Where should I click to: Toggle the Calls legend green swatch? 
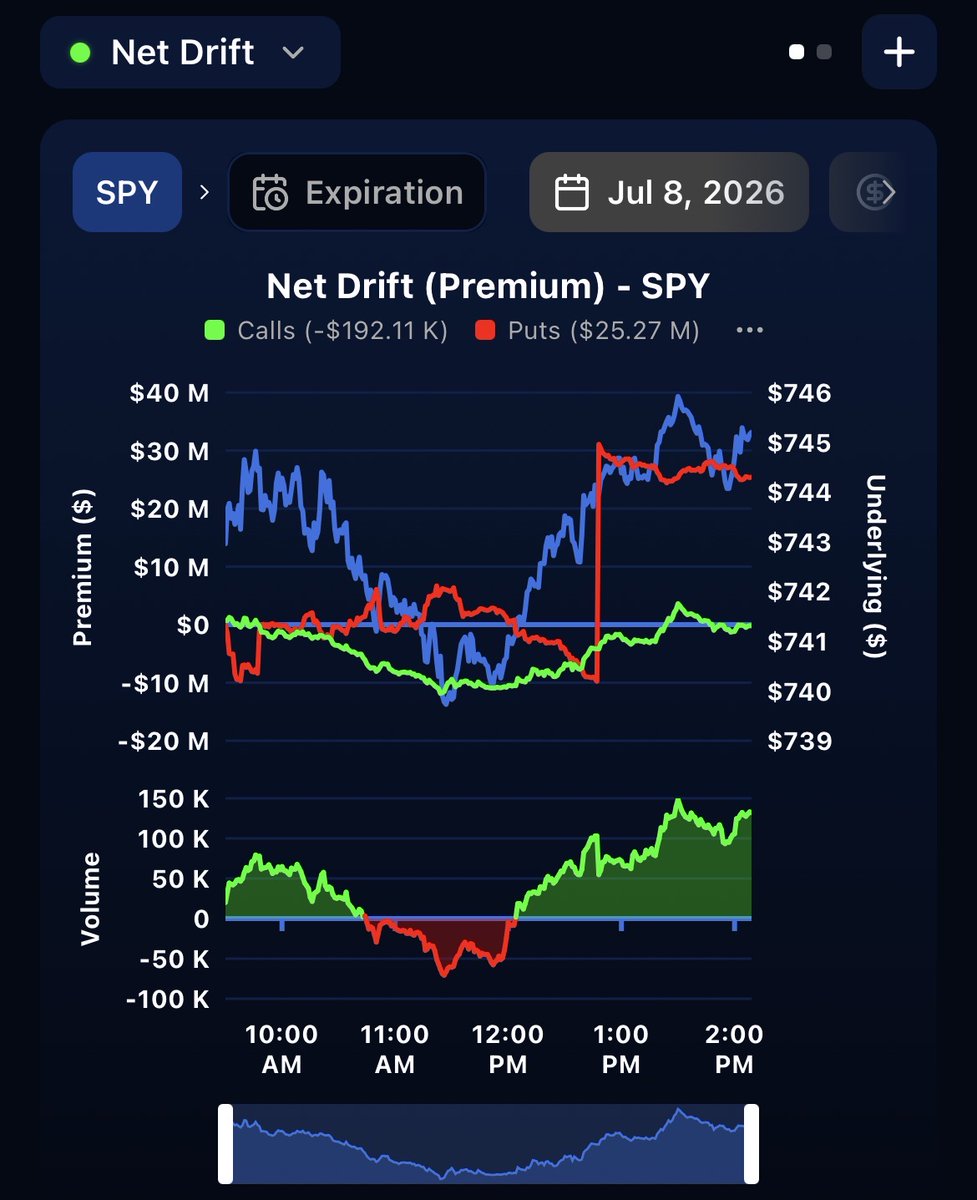coord(215,331)
